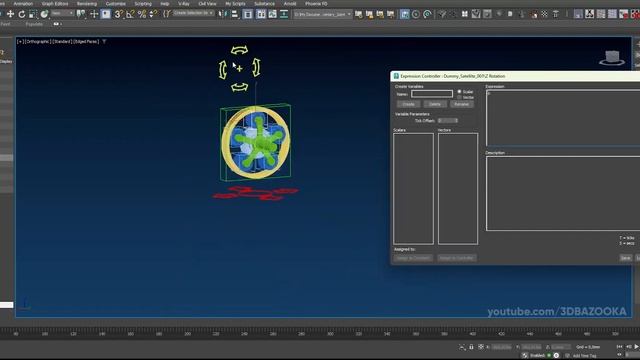Click the Delete variable button
Viewport: 640px width, 360px height.
435,104
